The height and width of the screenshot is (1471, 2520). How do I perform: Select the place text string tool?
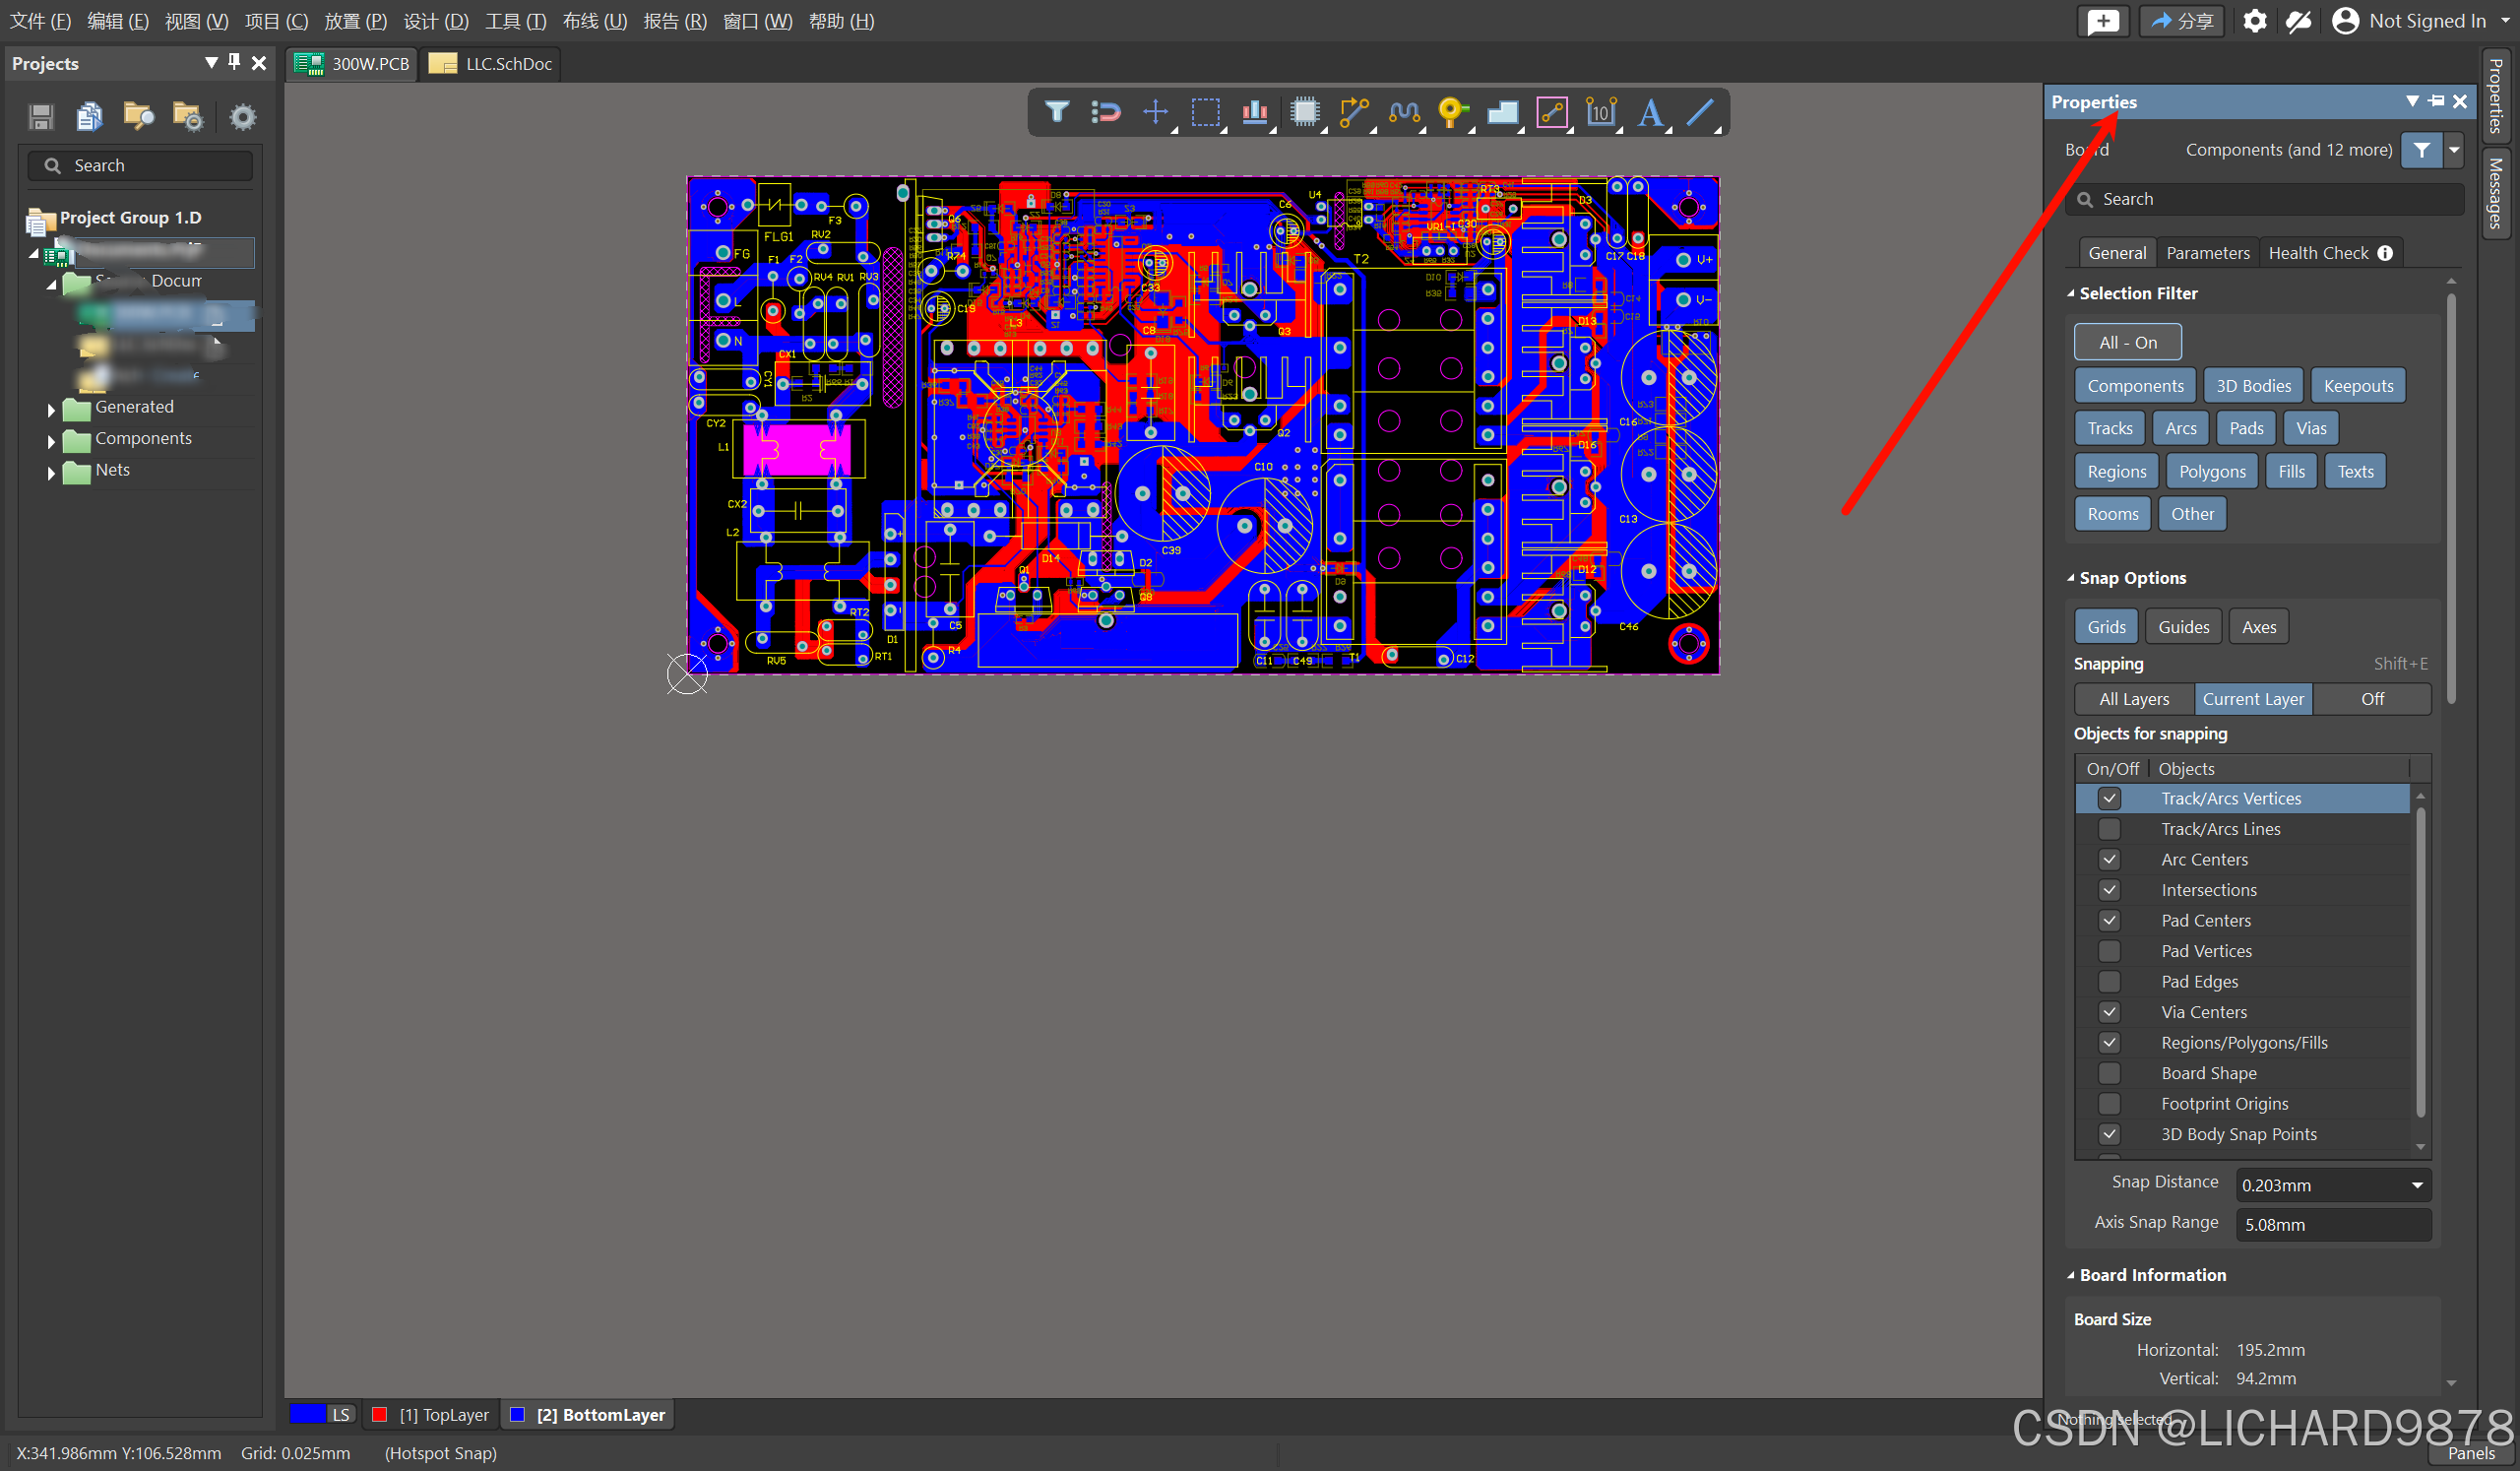(x=1650, y=112)
